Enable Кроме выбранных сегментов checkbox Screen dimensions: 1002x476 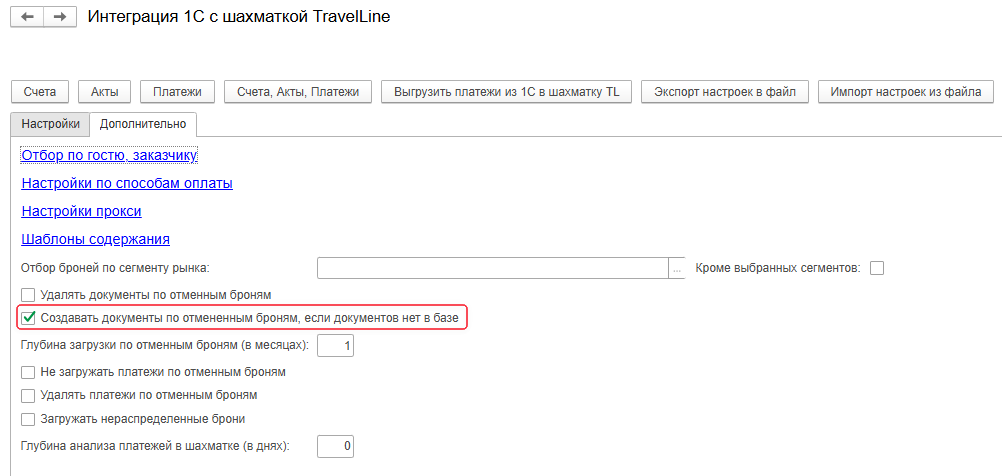click(x=878, y=267)
